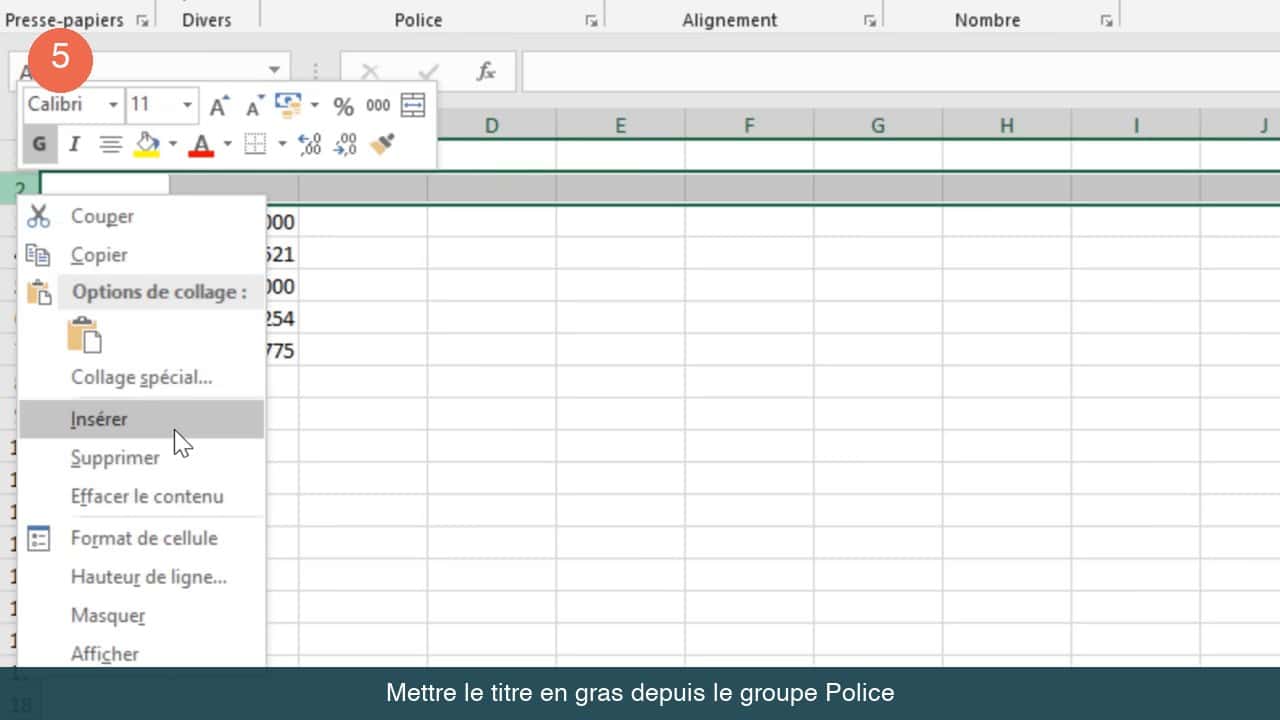The image size is (1280, 720).
Task: Open the Police group dialog launcher
Action: click(x=591, y=20)
